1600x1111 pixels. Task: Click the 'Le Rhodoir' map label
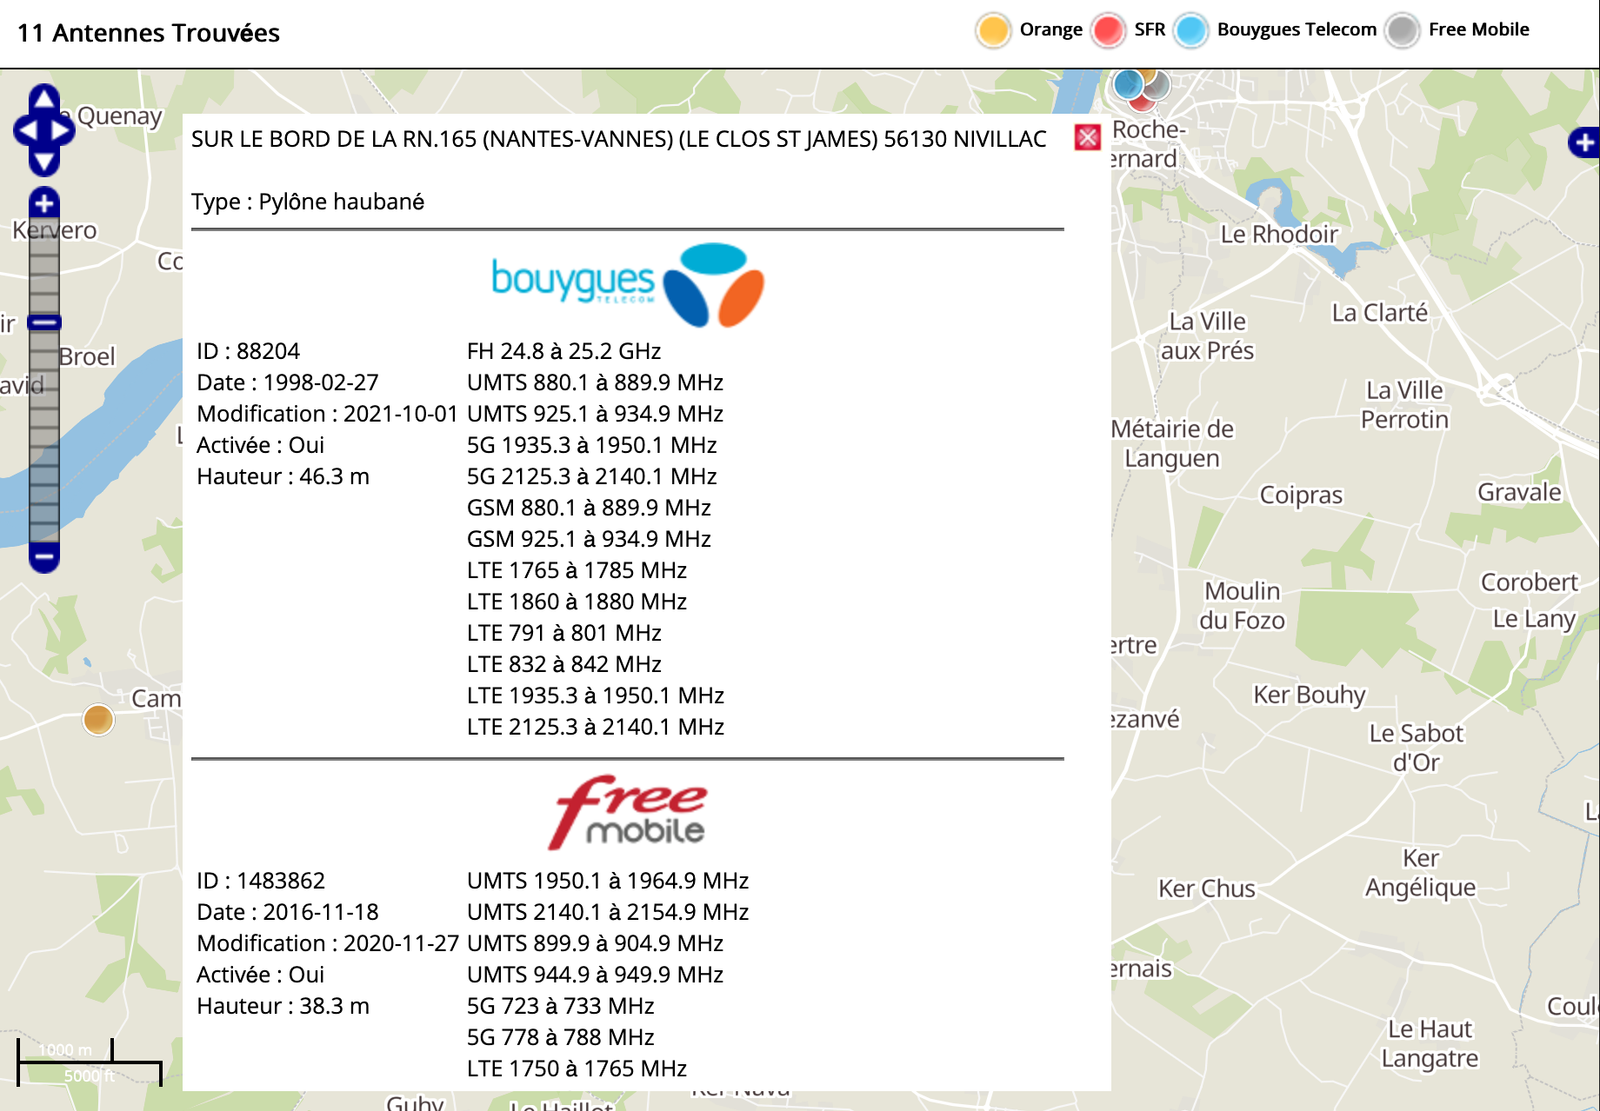[1279, 234]
